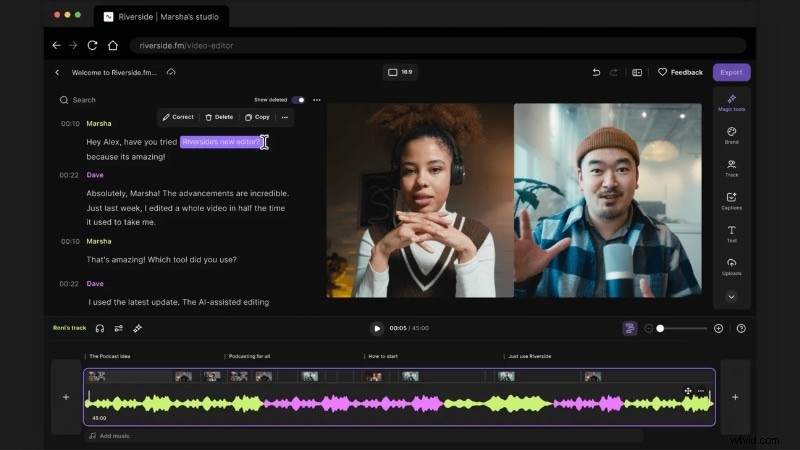
Task: Open track options three dots
Action: (x=701, y=391)
